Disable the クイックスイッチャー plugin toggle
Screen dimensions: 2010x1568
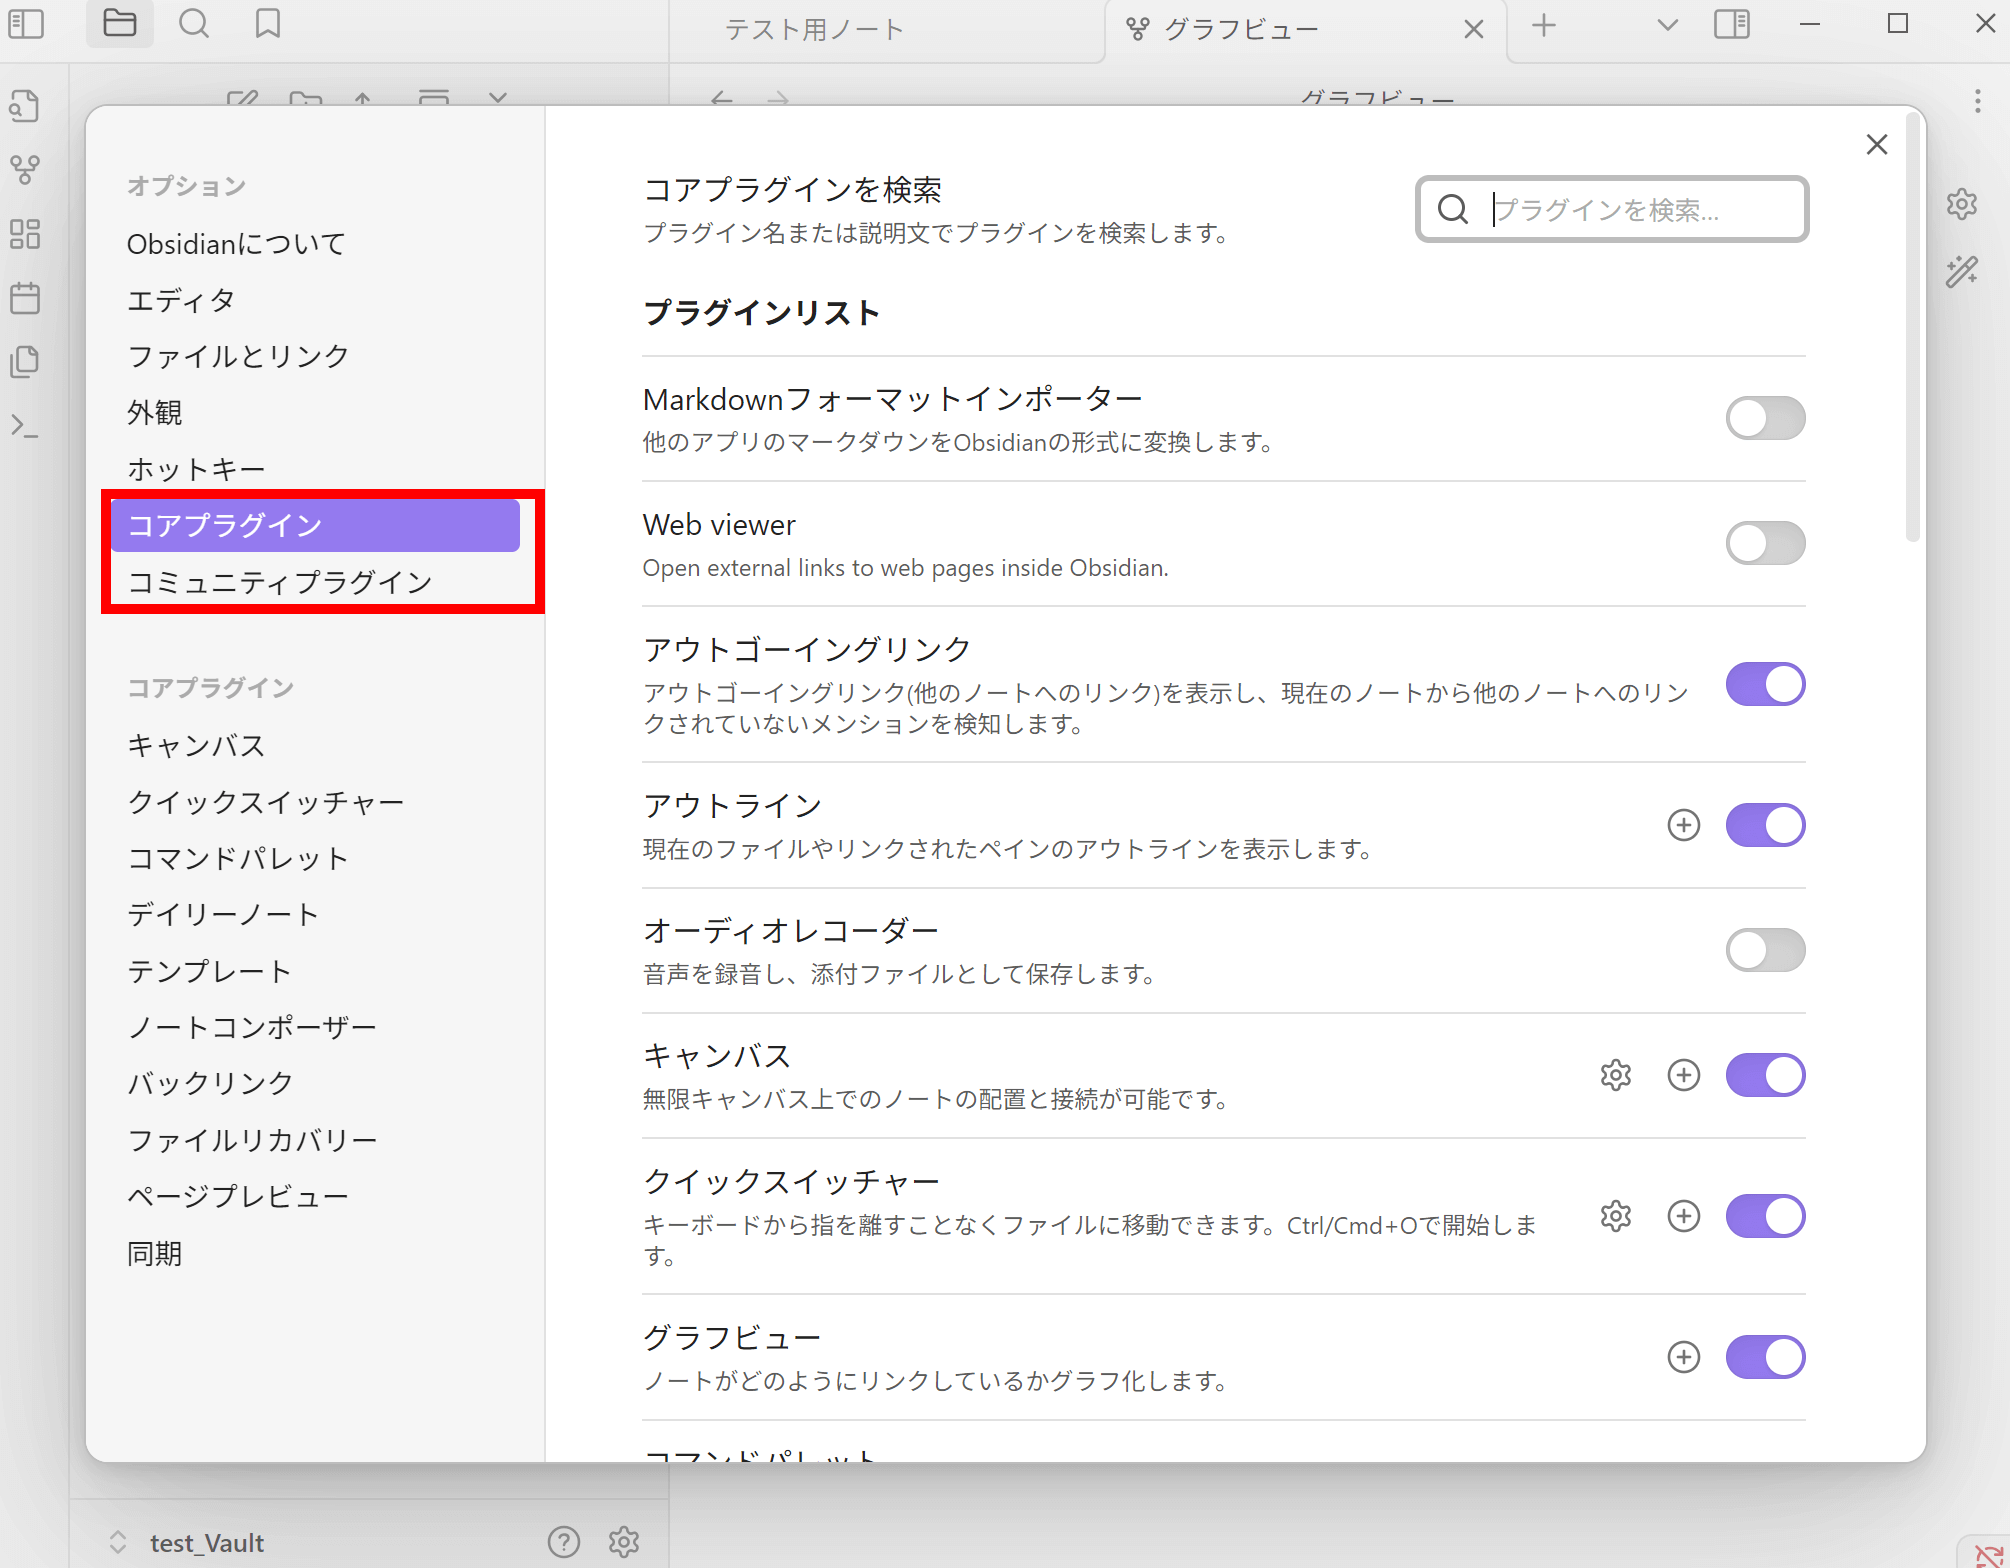point(1765,1216)
